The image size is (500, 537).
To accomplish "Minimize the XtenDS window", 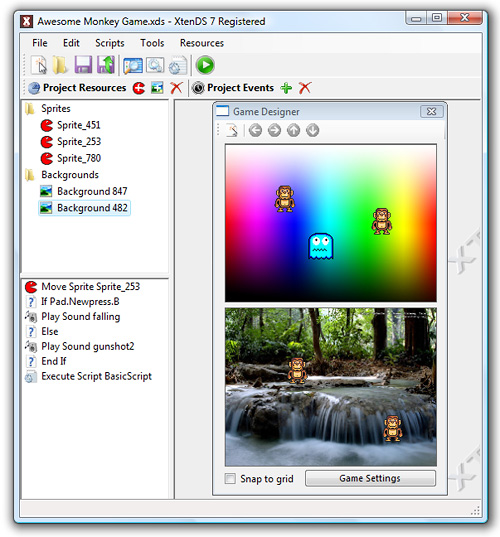I will [416, 18].
